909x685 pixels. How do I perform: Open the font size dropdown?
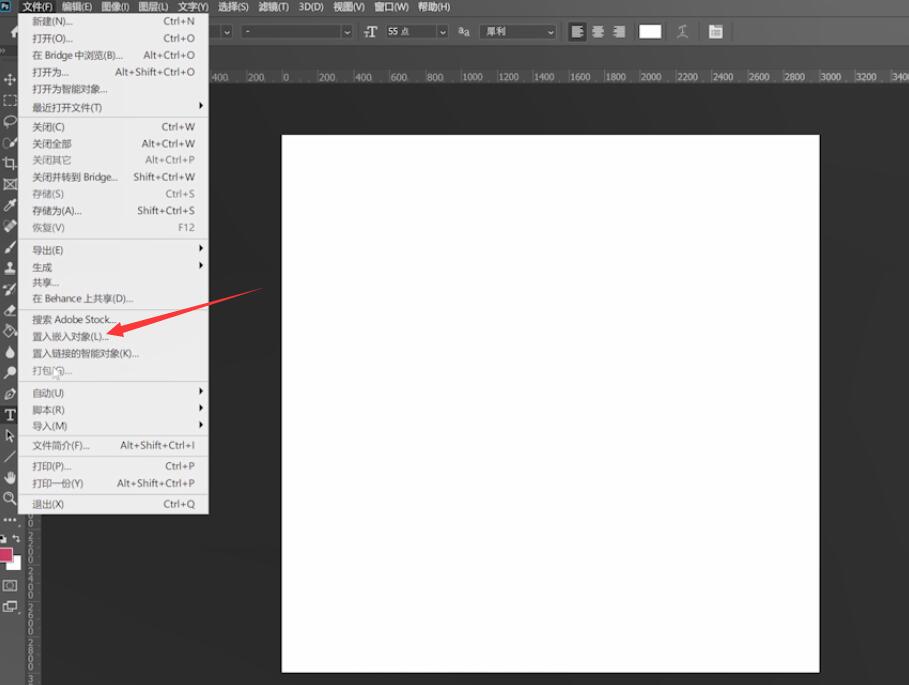pos(443,32)
